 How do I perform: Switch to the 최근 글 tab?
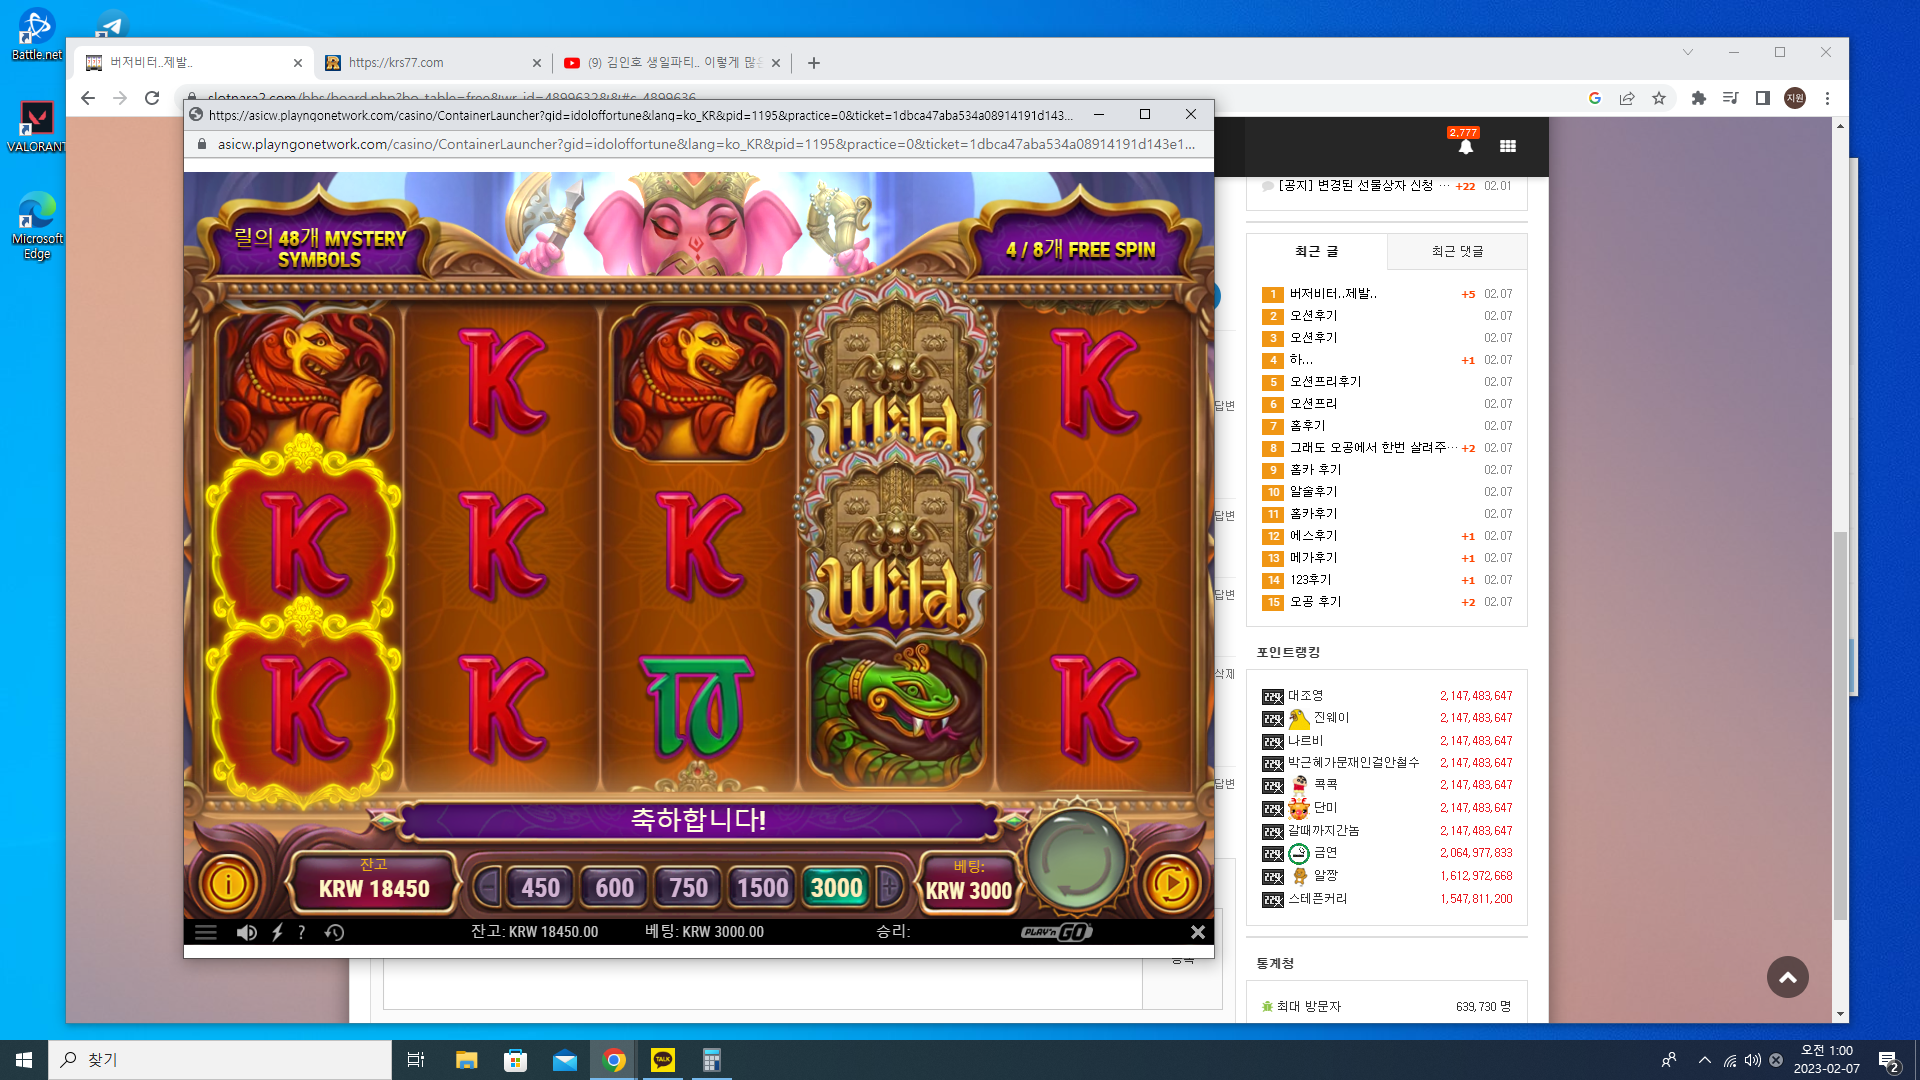pyautogui.click(x=1316, y=251)
